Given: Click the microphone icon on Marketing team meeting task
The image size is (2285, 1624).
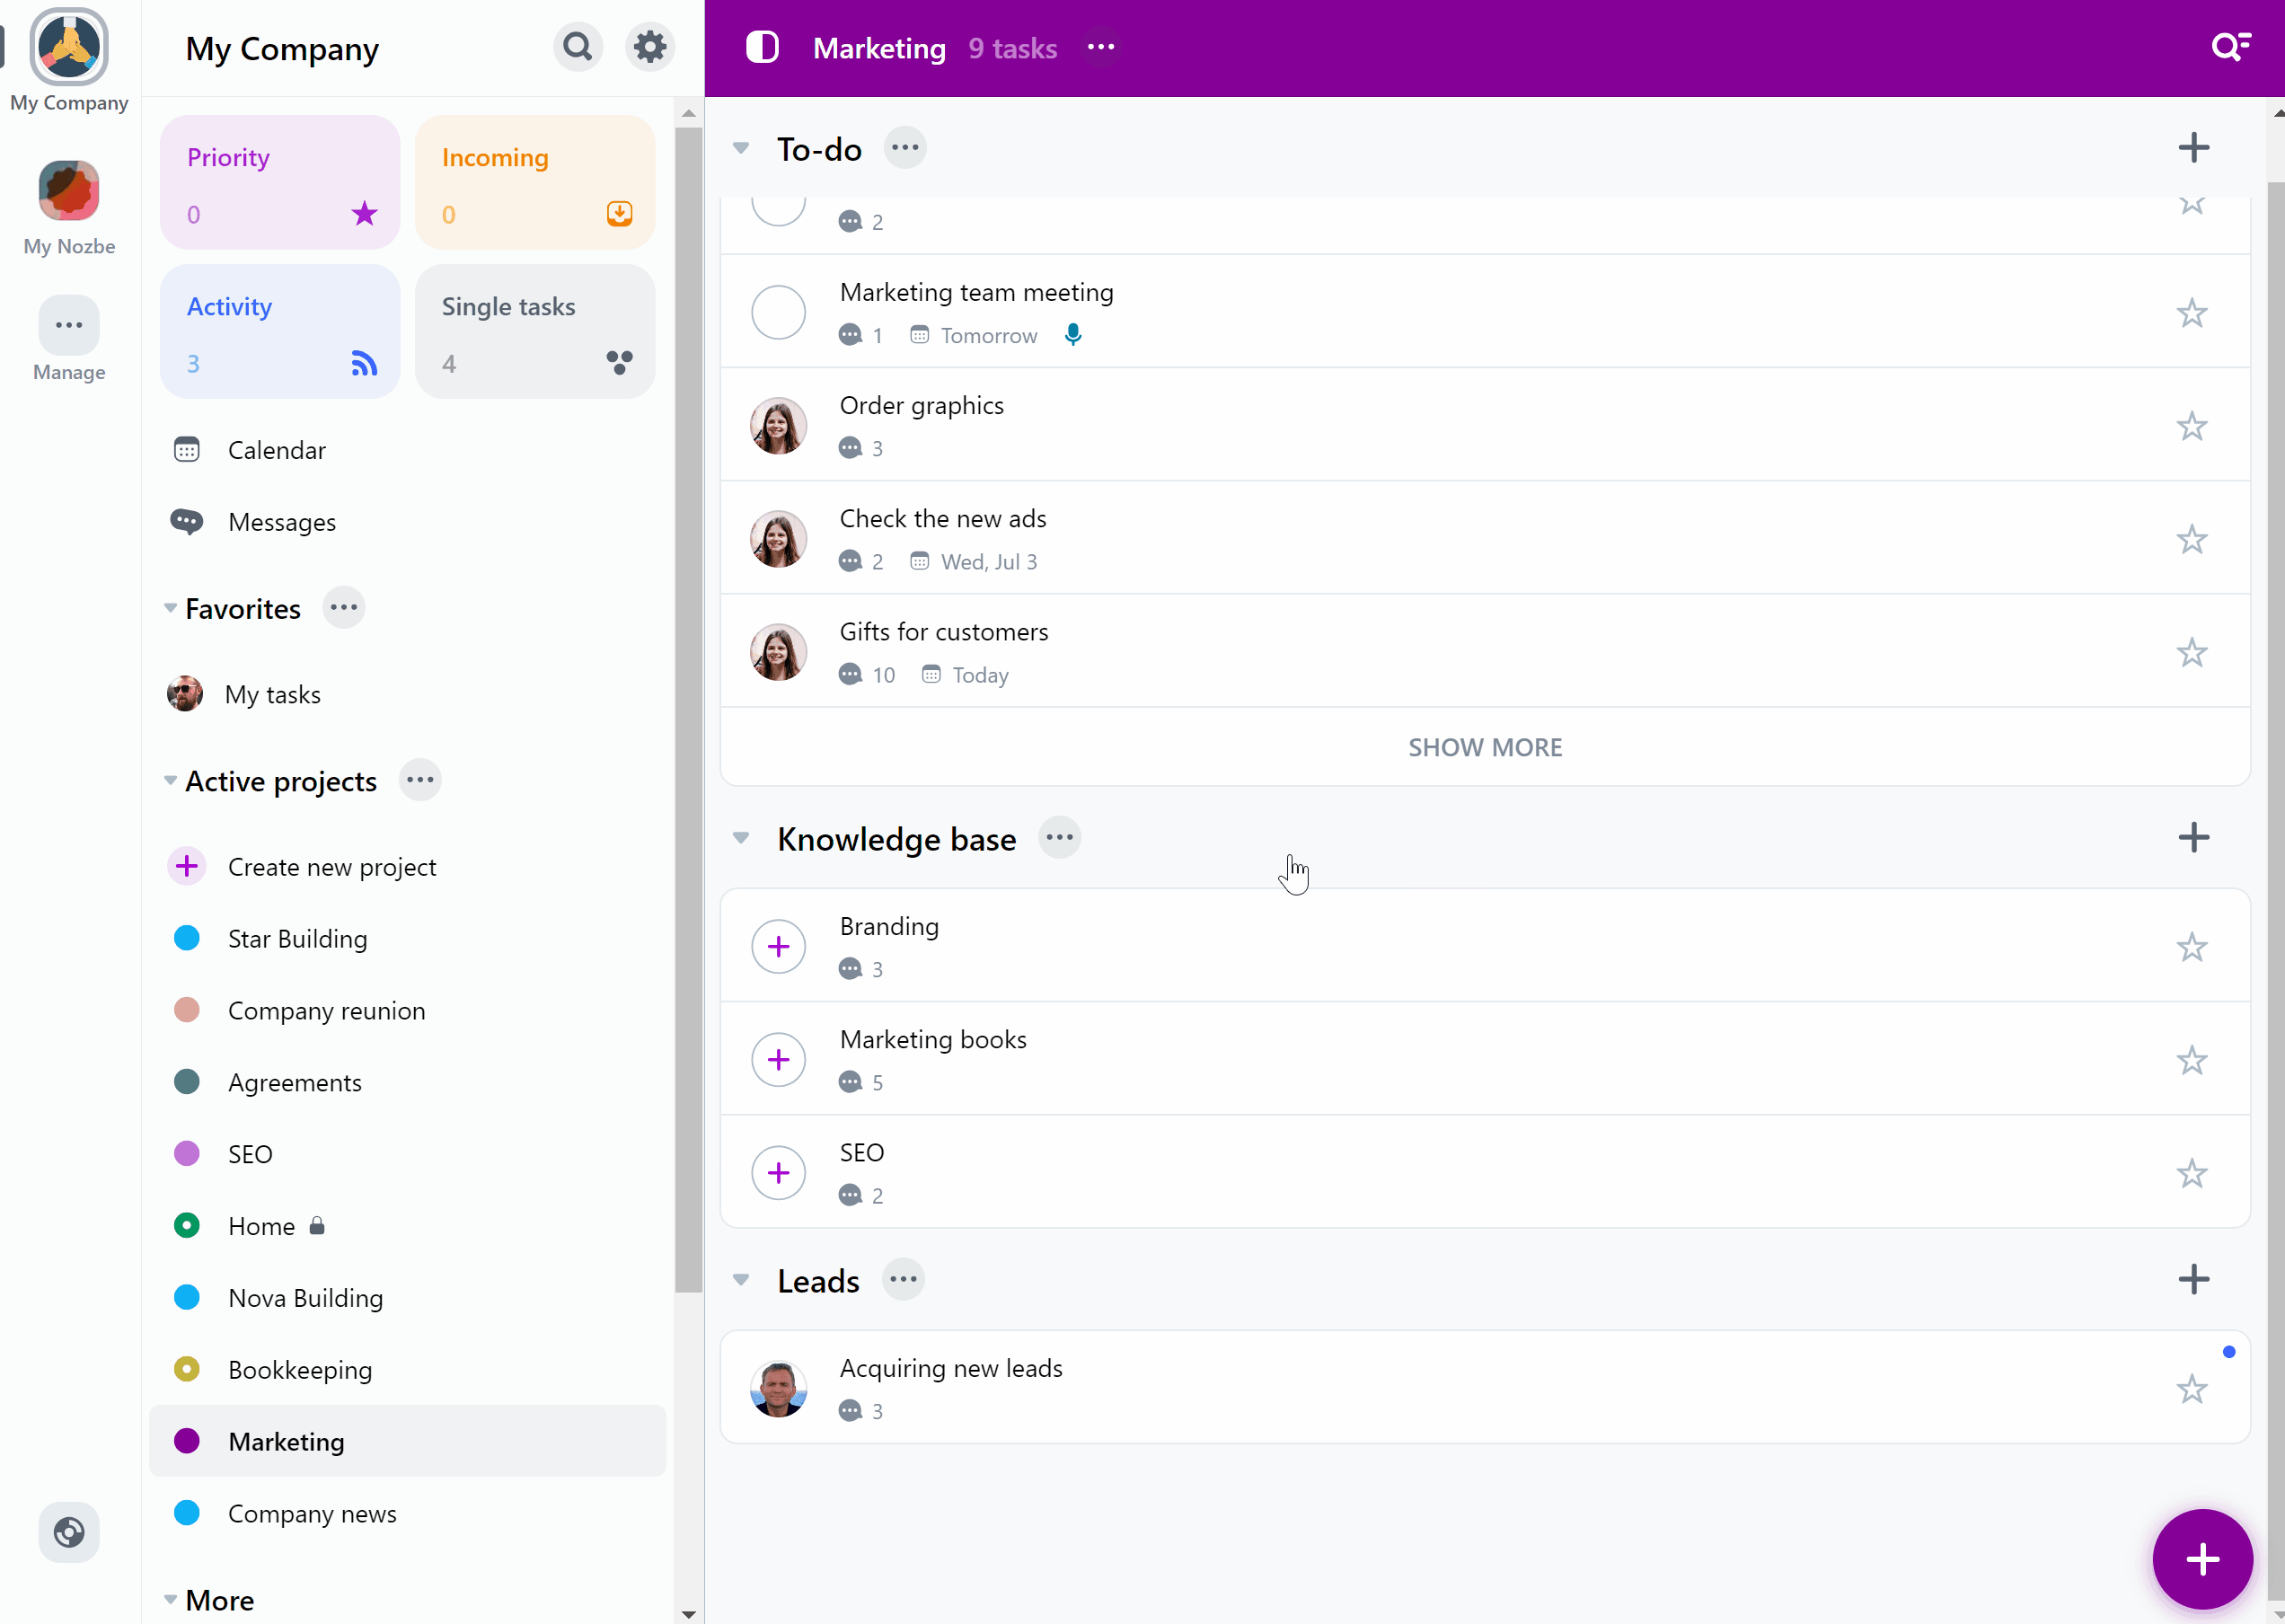Looking at the screenshot, I should [x=1074, y=334].
